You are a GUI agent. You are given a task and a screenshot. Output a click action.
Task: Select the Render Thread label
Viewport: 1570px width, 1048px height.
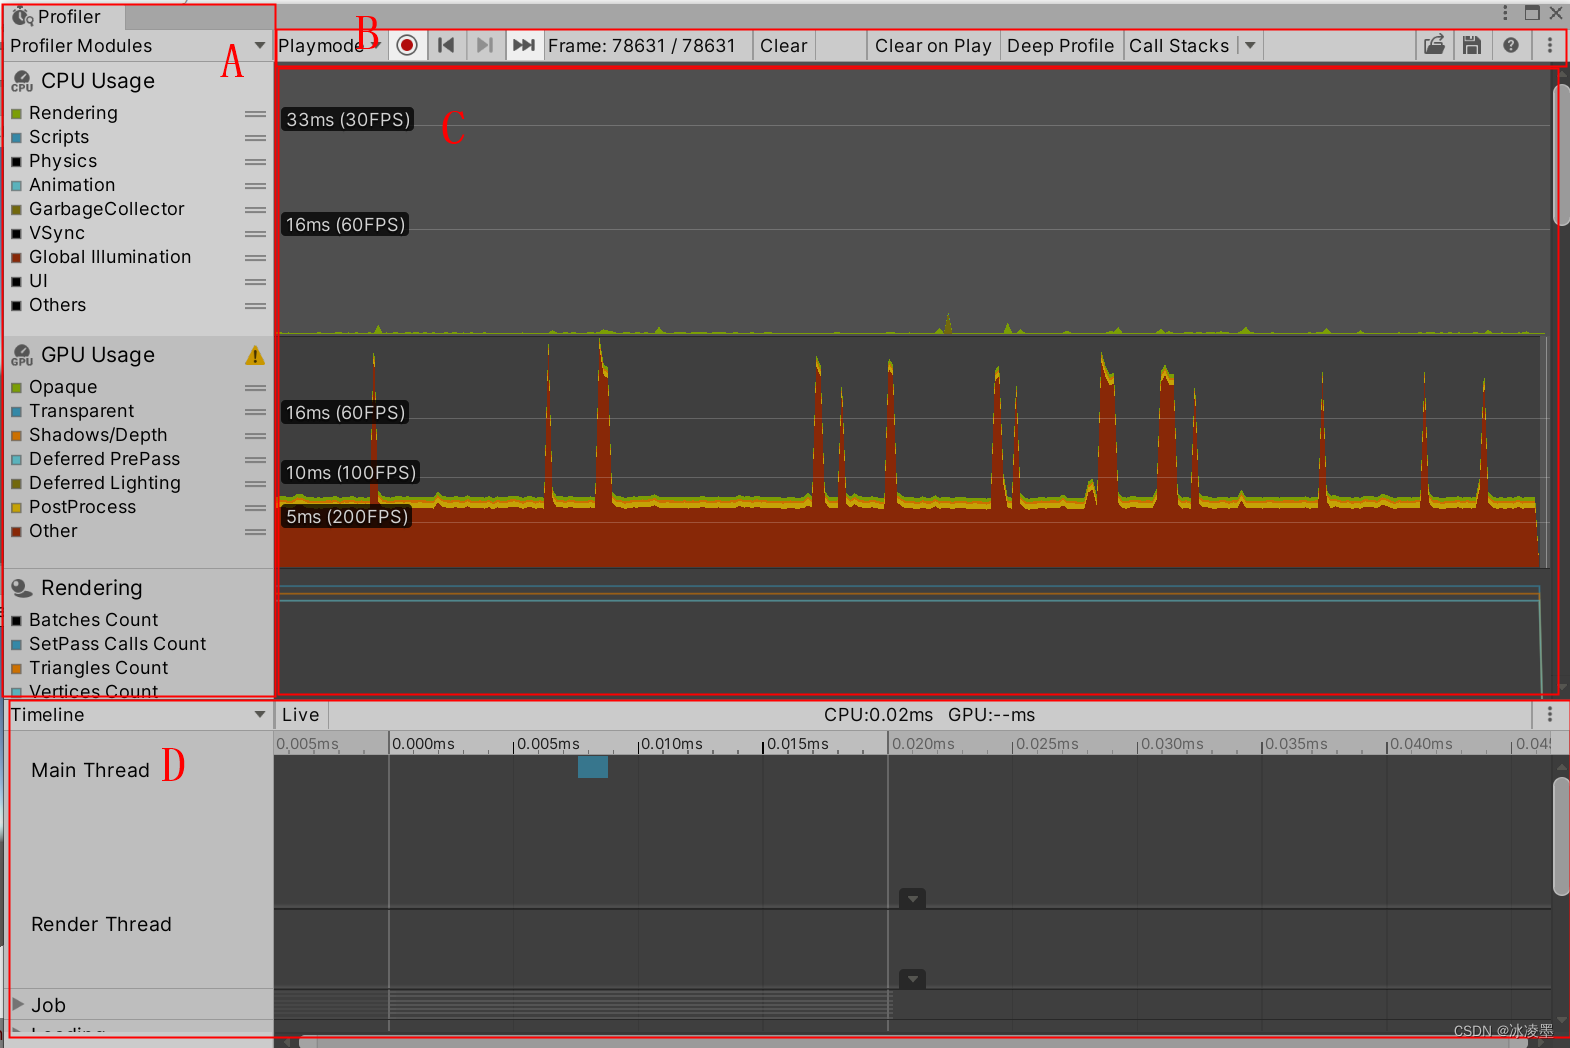101,924
